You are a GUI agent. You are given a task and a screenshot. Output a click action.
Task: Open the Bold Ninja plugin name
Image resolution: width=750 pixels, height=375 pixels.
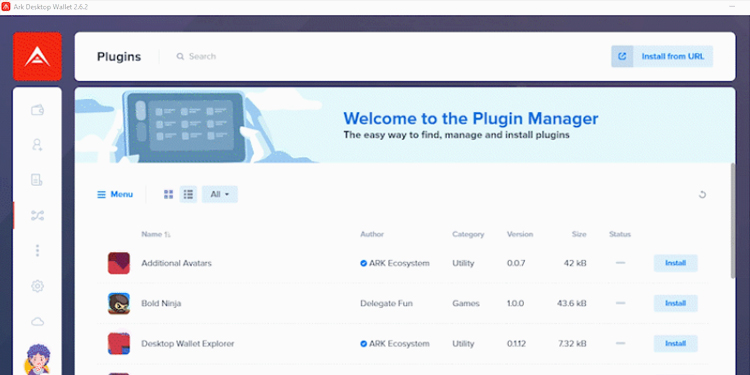161,303
